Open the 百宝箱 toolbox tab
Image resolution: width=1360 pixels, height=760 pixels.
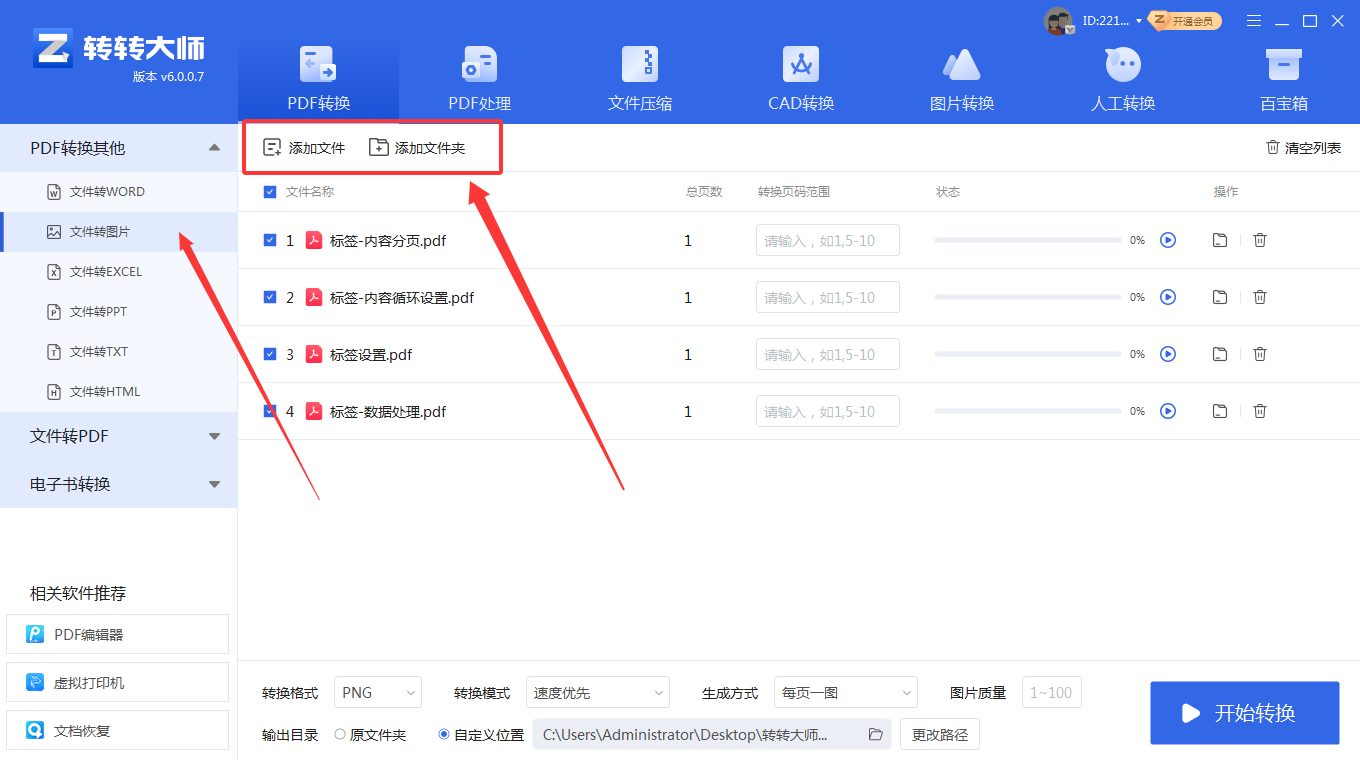tap(1284, 79)
